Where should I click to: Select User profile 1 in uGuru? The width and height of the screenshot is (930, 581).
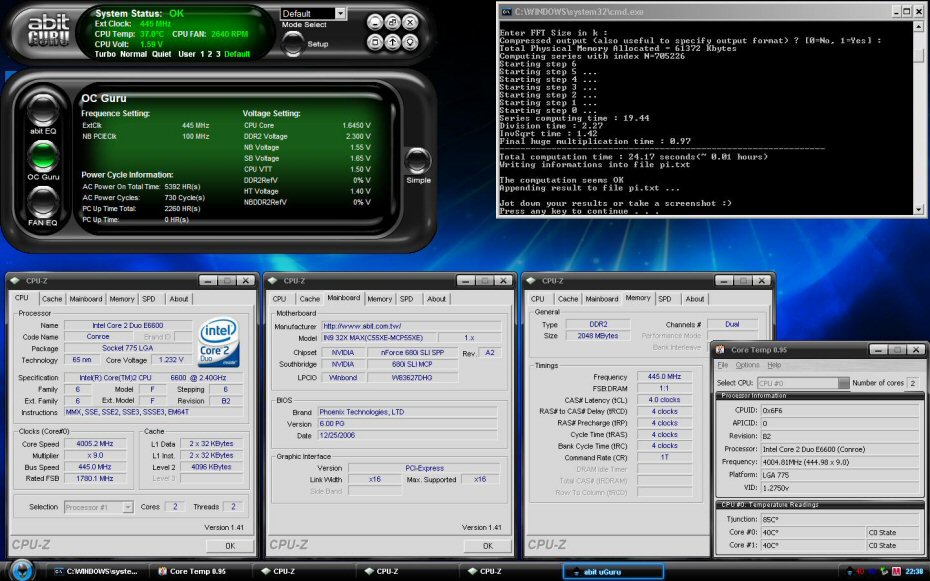click(x=203, y=54)
